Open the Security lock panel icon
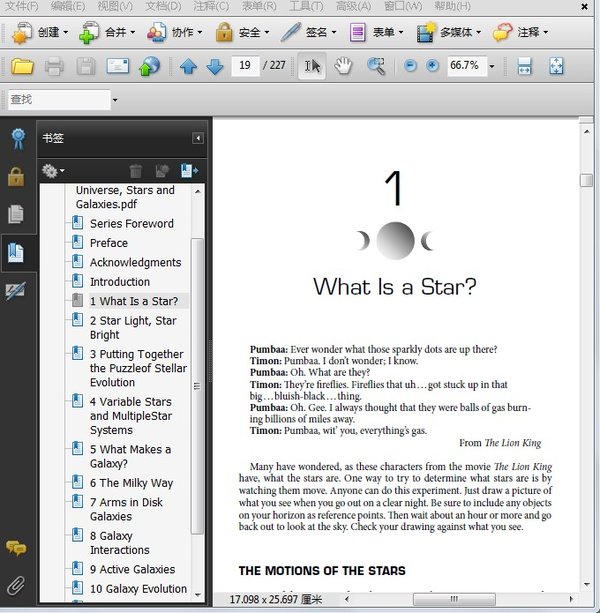 coord(16,176)
